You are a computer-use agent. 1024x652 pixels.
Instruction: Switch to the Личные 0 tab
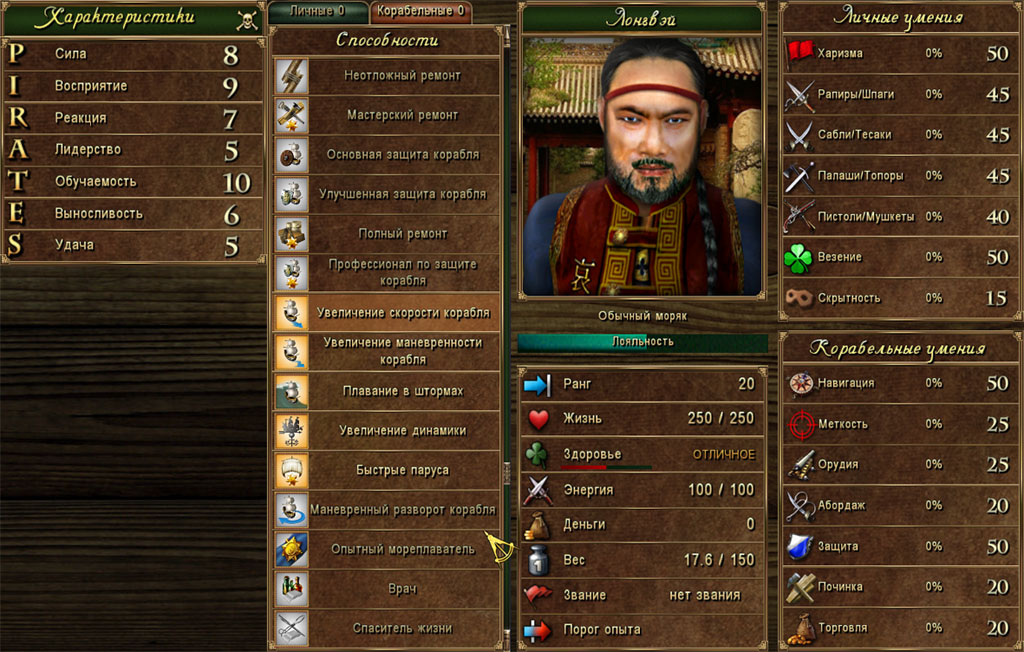(x=318, y=11)
